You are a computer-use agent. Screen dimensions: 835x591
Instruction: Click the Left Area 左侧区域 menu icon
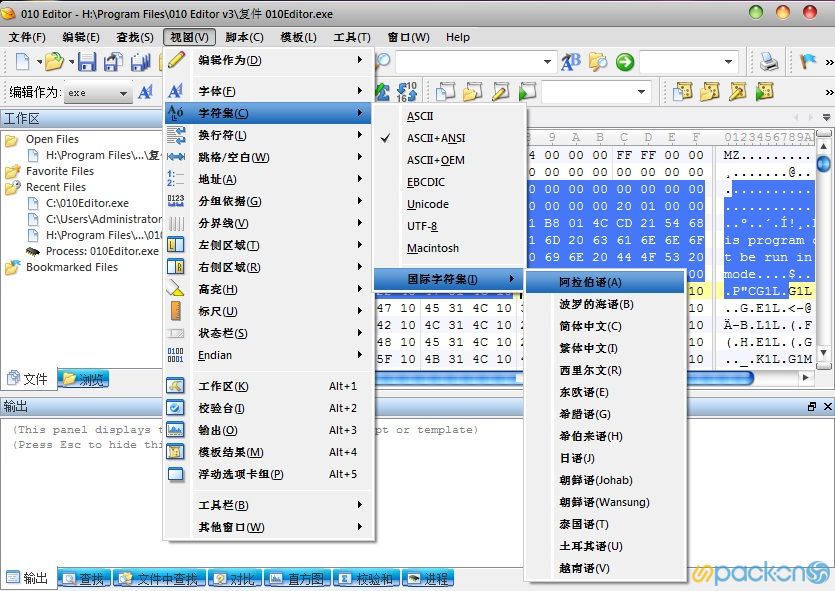(175, 245)
